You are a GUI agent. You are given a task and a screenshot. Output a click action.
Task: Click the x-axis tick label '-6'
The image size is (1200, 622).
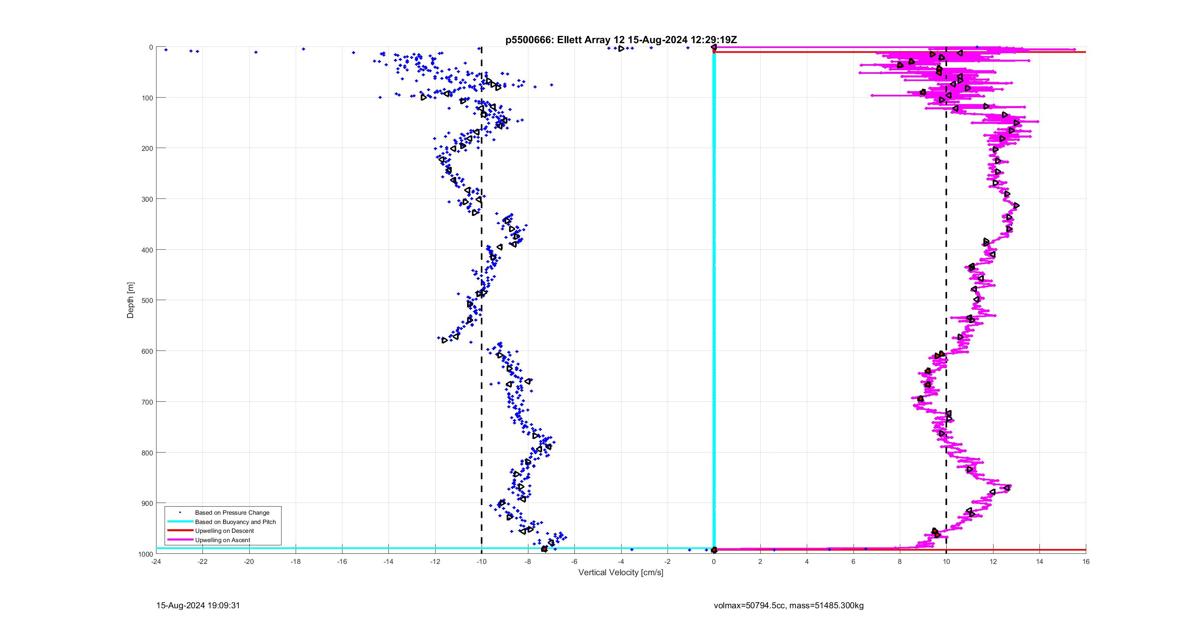tap(575, 561)
